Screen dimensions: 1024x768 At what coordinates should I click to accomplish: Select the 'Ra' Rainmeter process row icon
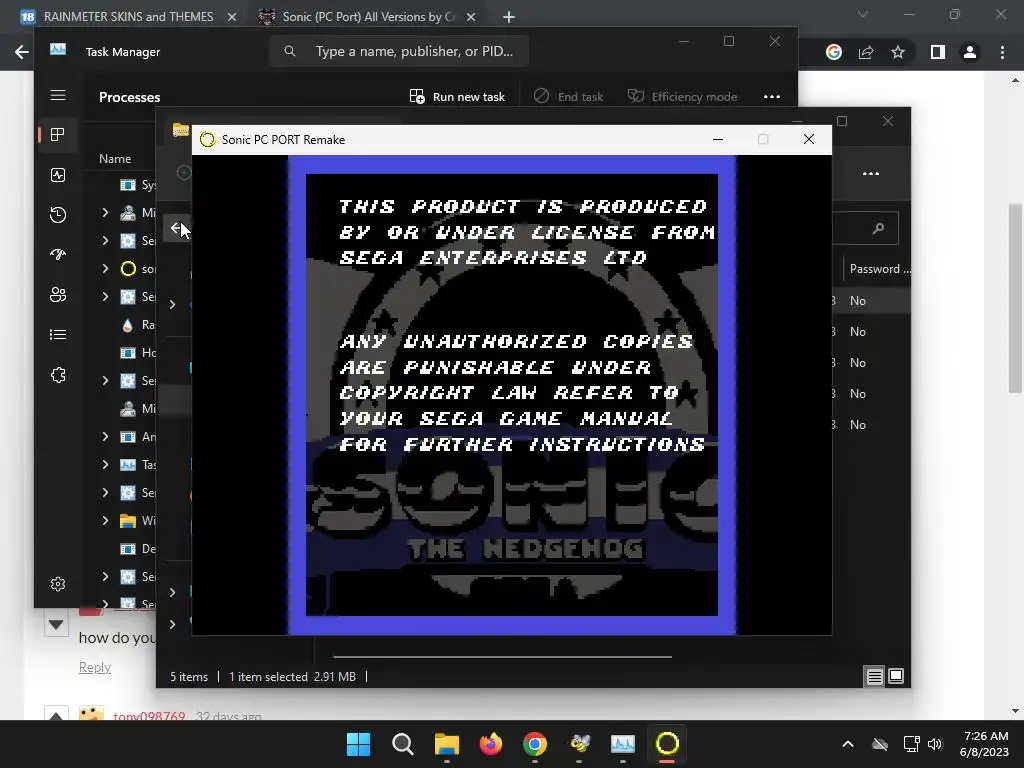point(128,325)
